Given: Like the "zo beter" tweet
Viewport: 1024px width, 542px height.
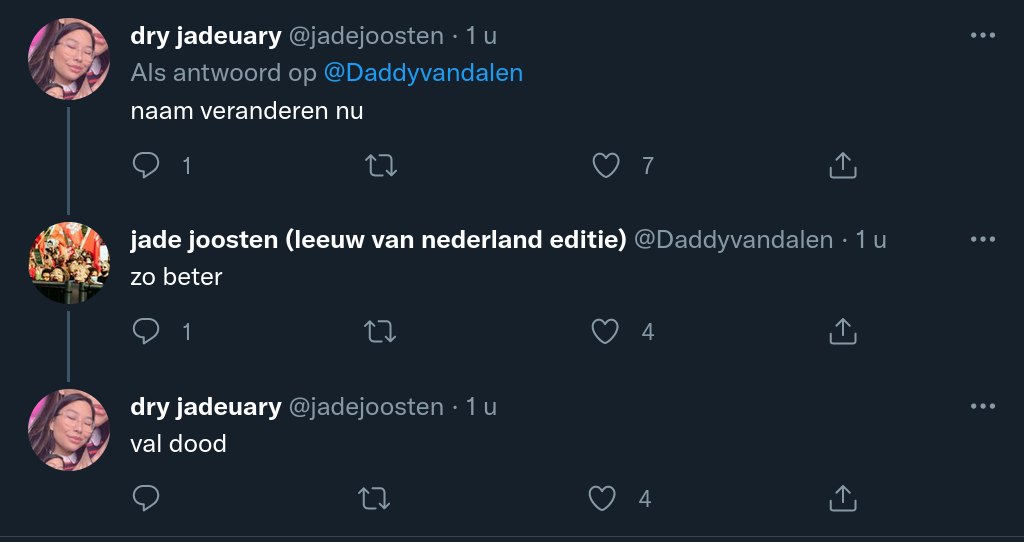Looking at the screenshot, I should point(606,331).
